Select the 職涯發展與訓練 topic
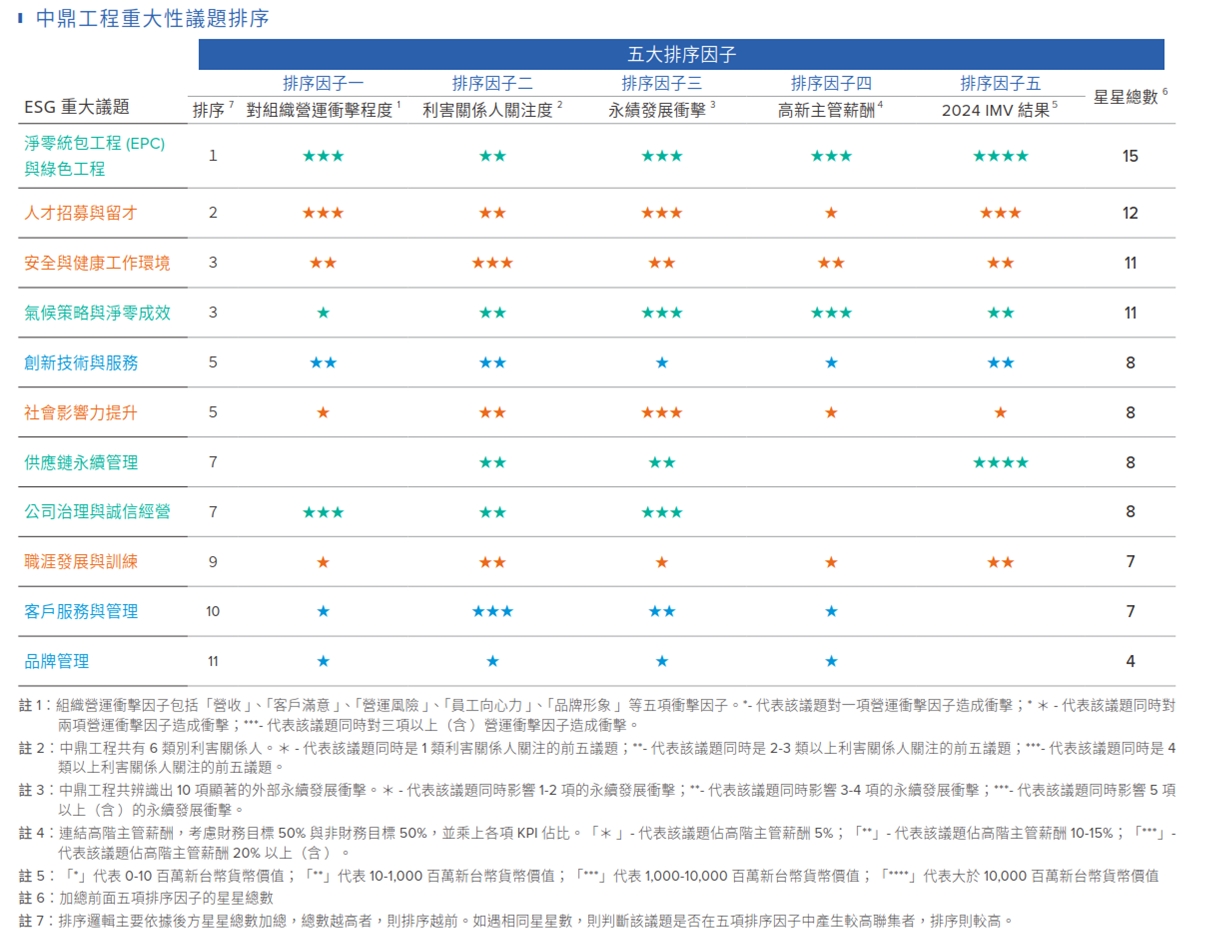The width and height of the screenshot is (1223, 937). coord(81,561)
